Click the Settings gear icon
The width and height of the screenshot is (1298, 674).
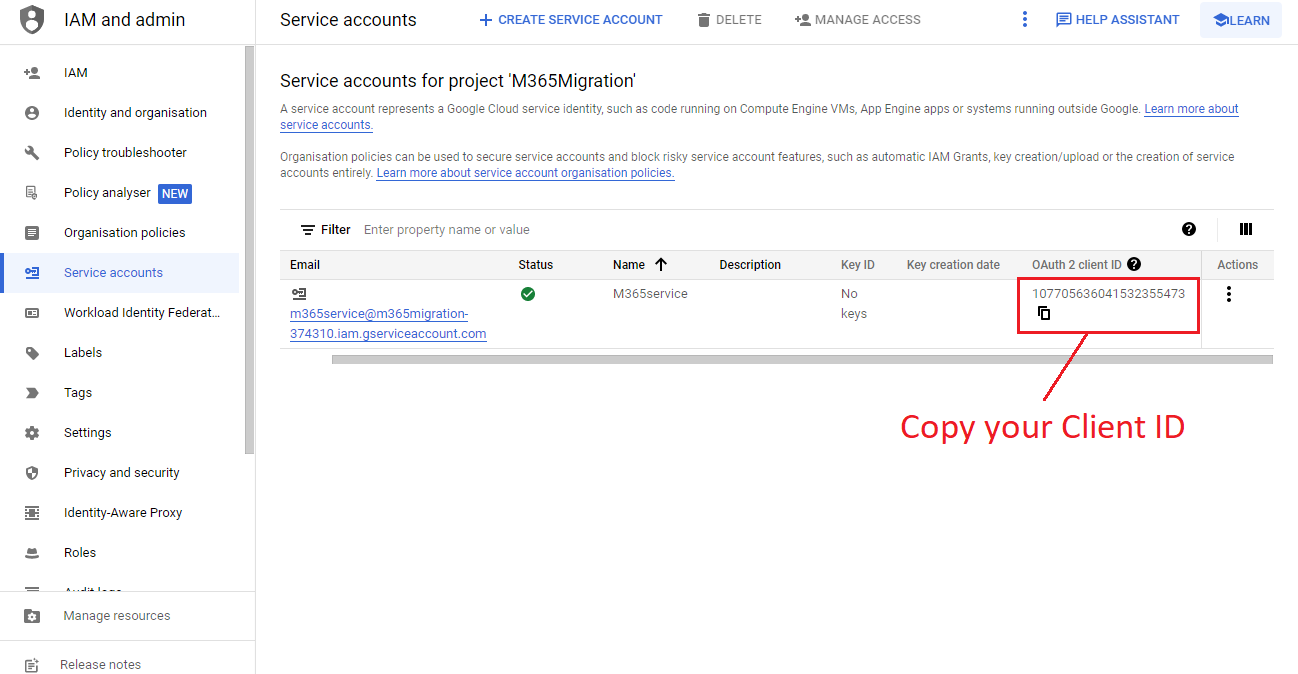(x=32, y=433)
